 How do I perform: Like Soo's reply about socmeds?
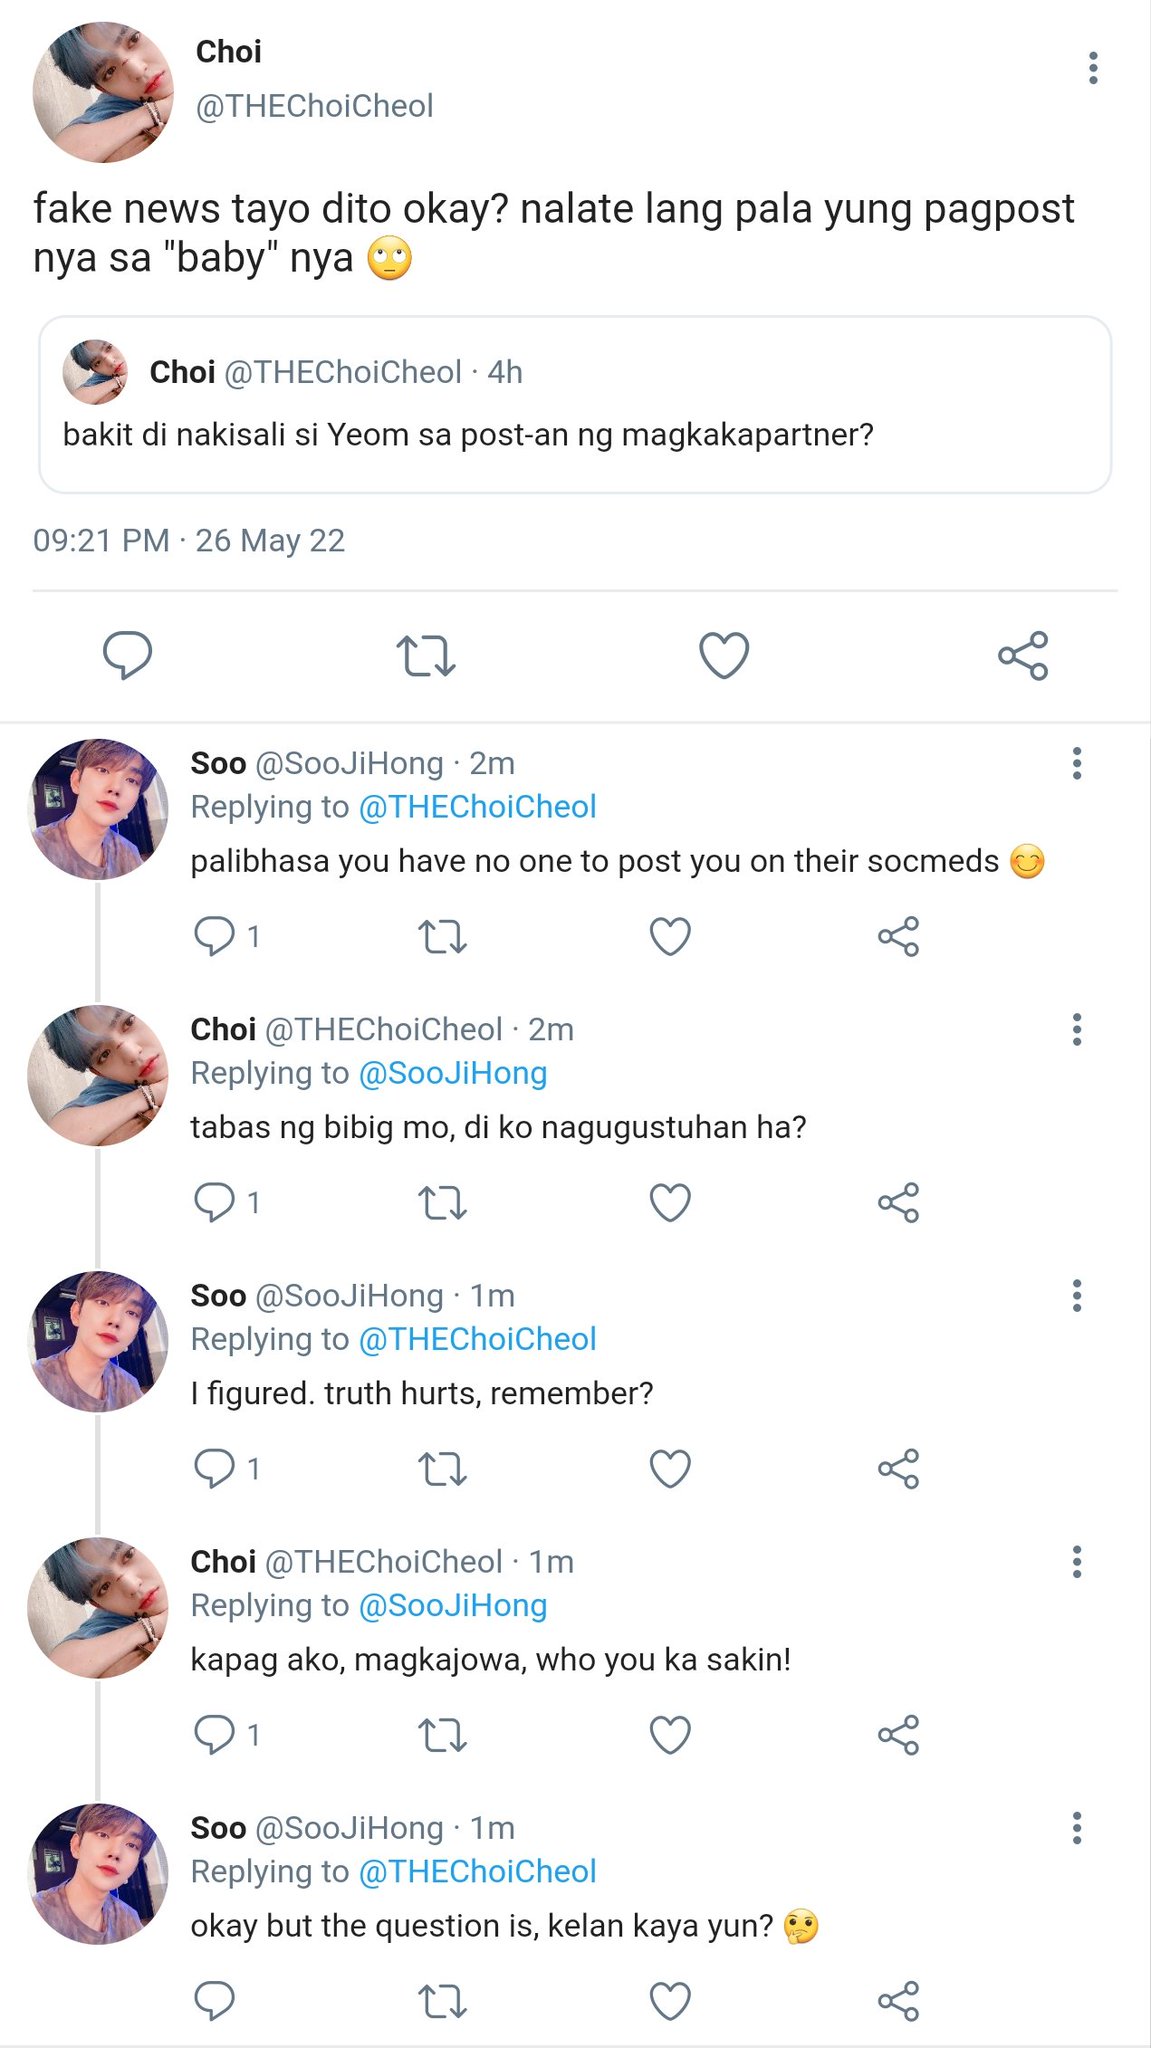click(x=670, y=936)
